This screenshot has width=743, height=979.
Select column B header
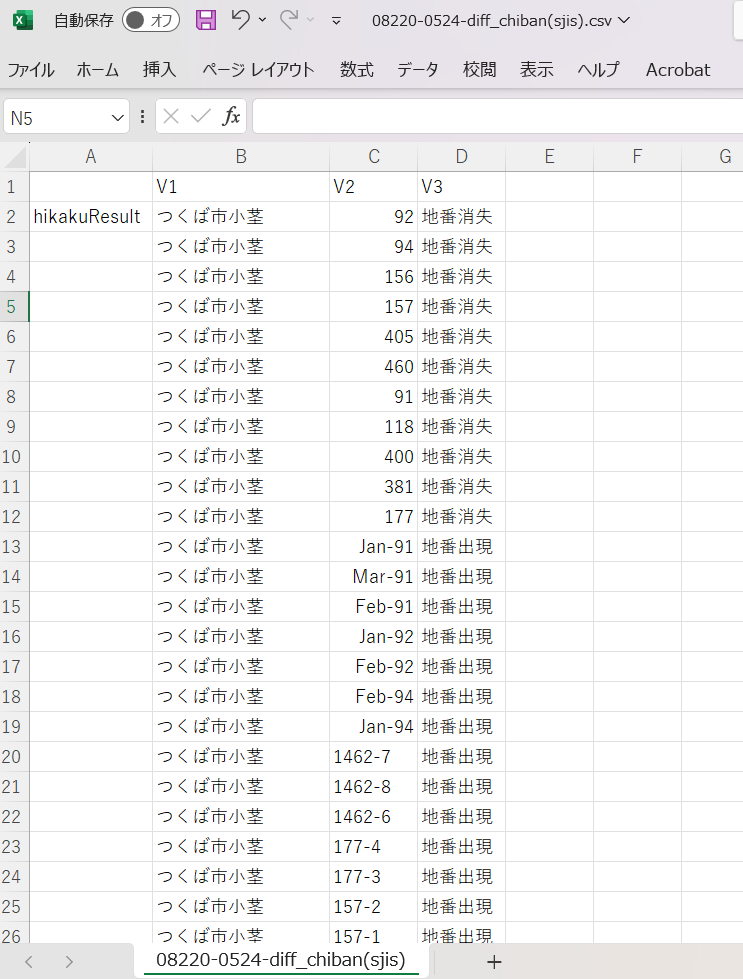point(241,157)
